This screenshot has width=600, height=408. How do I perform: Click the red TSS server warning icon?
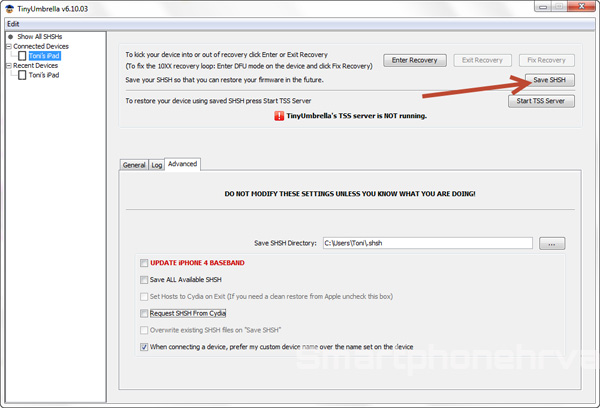pos(278,116)
